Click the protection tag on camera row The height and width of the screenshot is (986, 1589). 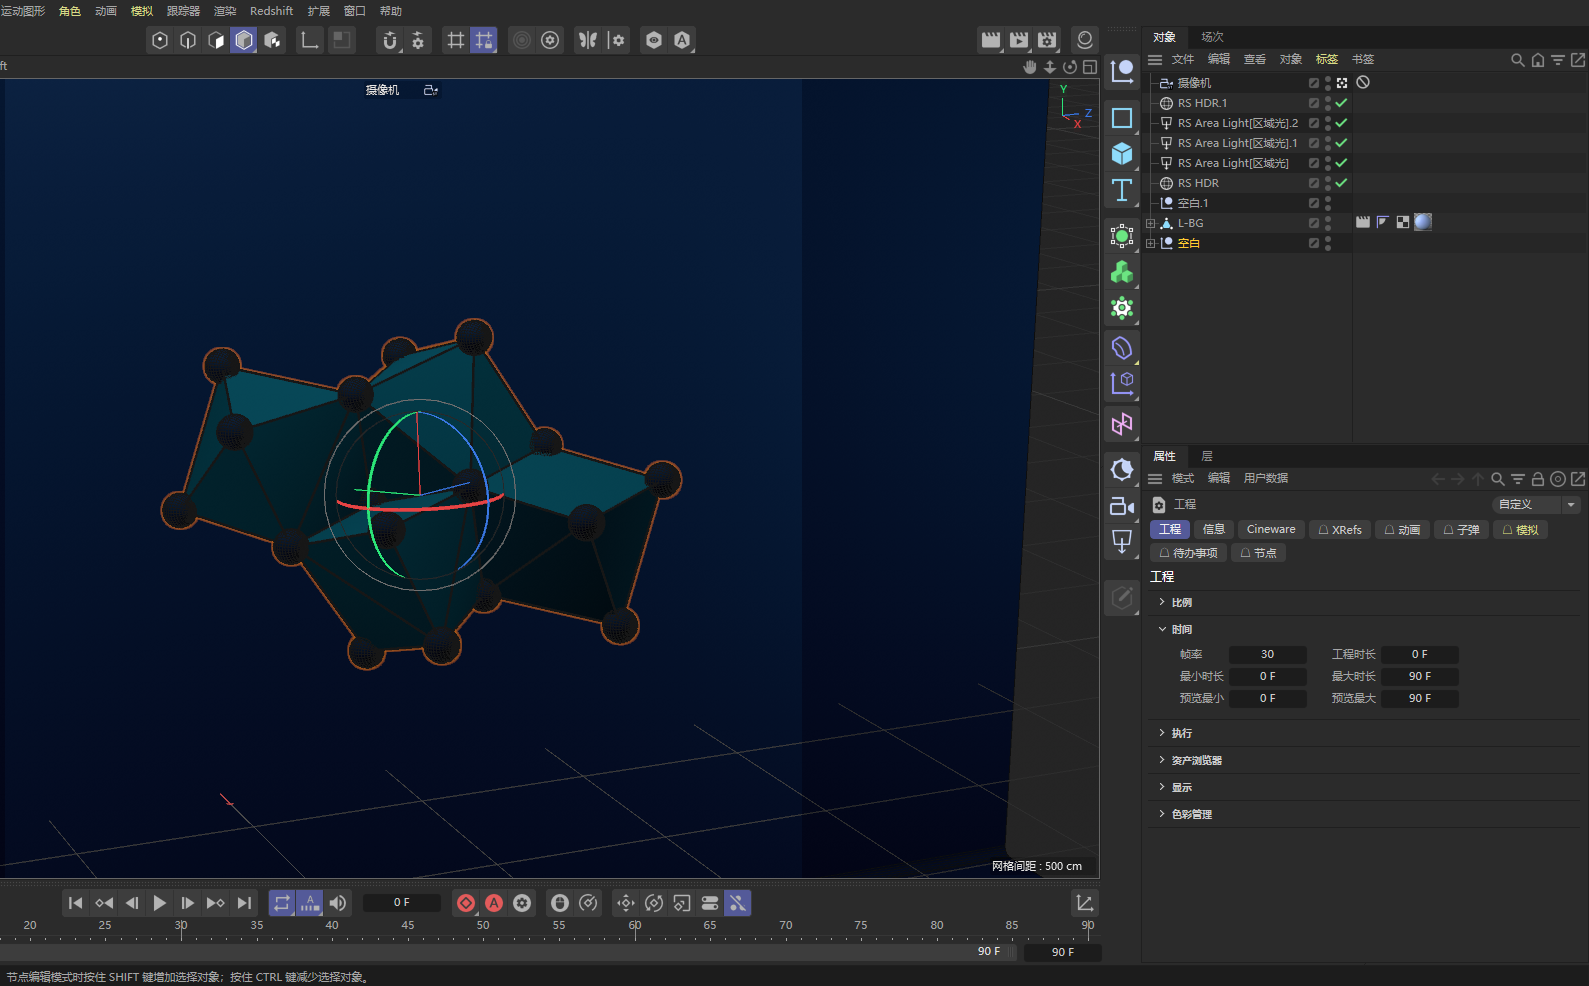coord(1363,82)
